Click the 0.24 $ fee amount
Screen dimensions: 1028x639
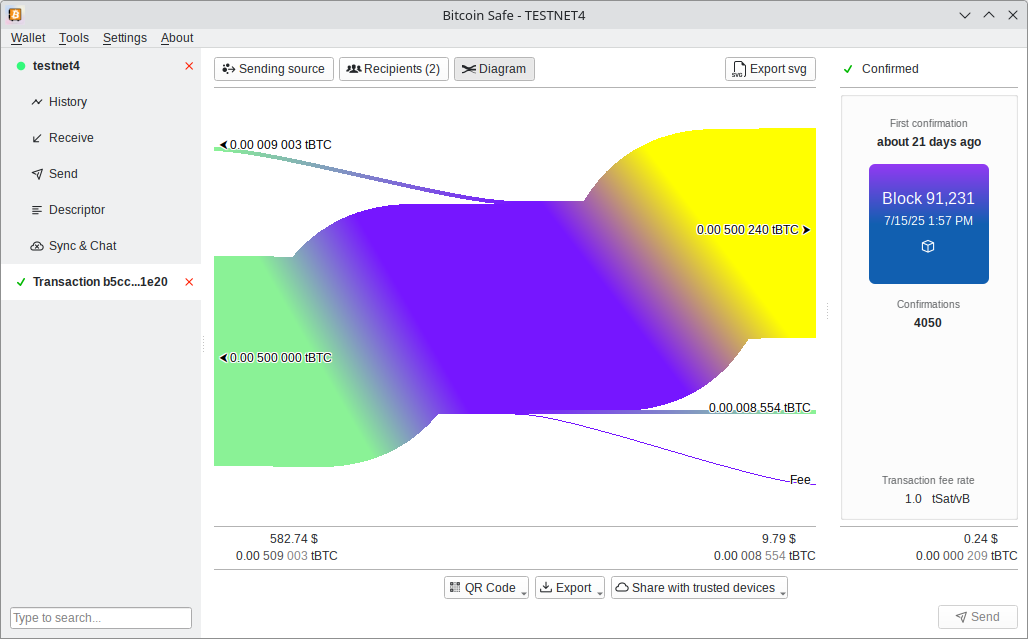coord(981,539)
